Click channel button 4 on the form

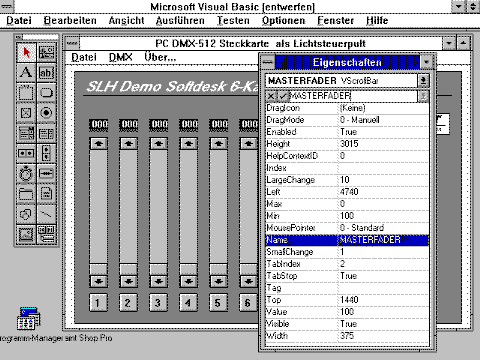188,302
